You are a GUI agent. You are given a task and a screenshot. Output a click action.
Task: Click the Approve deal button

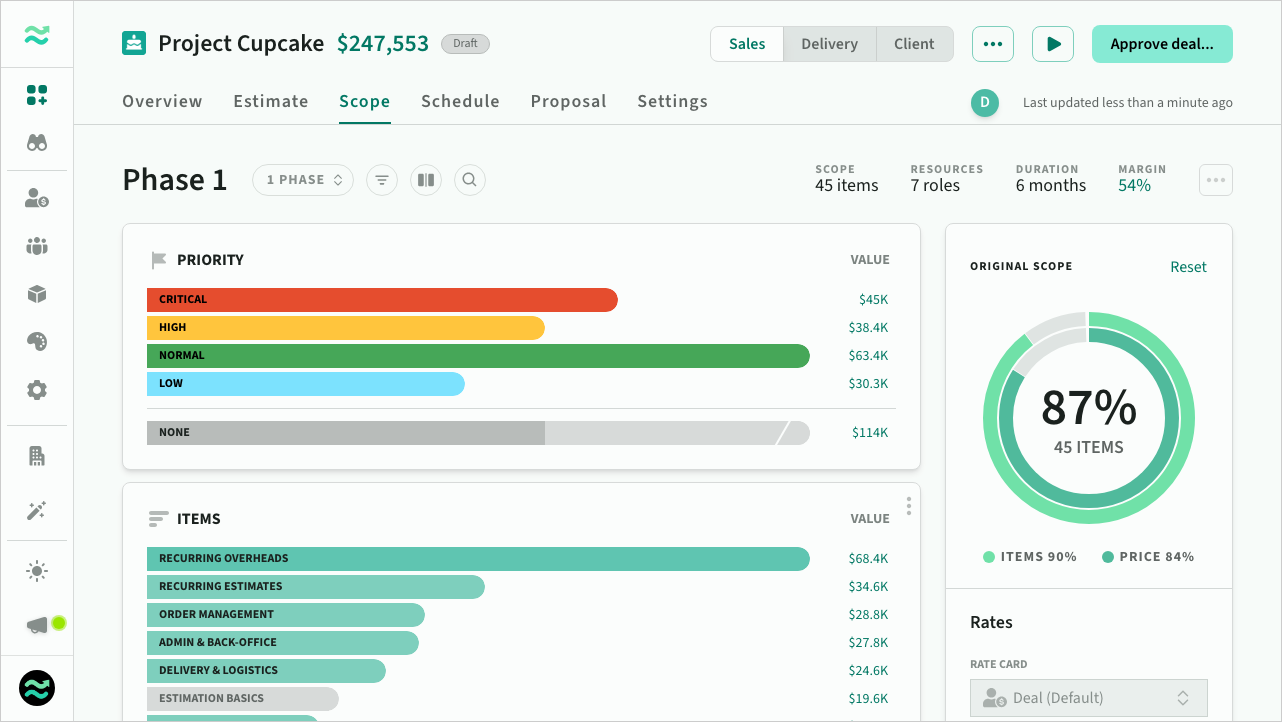pos(1161,44)
